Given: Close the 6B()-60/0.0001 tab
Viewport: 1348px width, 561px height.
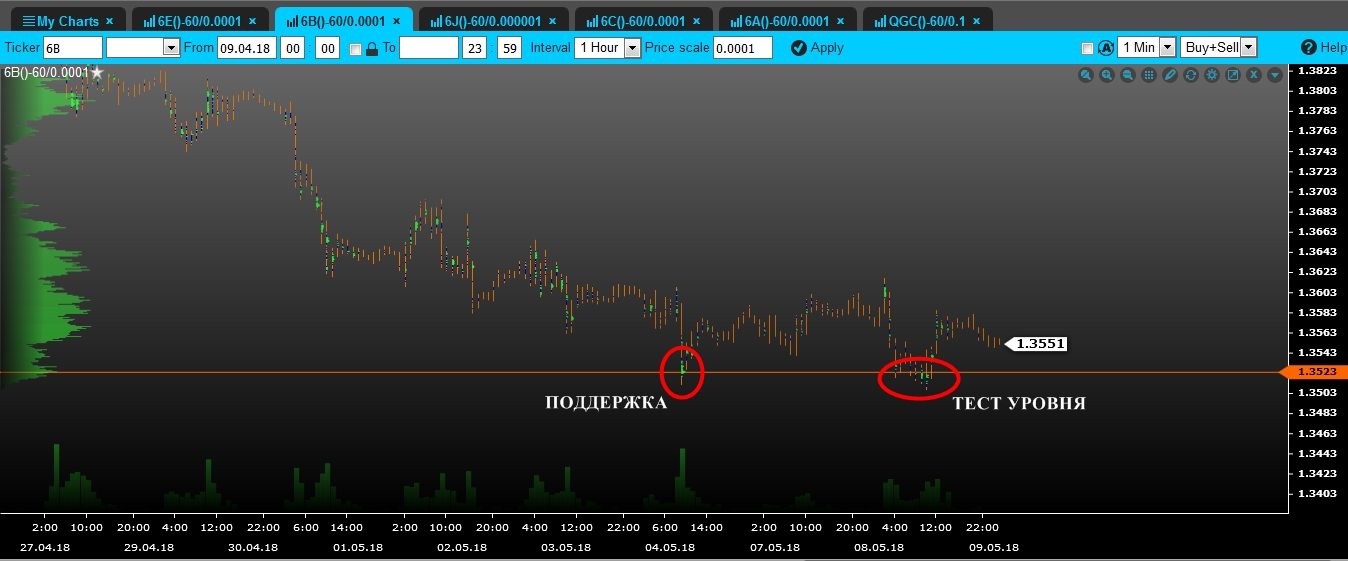Looking at the screenshot, I should pos(396,21).
